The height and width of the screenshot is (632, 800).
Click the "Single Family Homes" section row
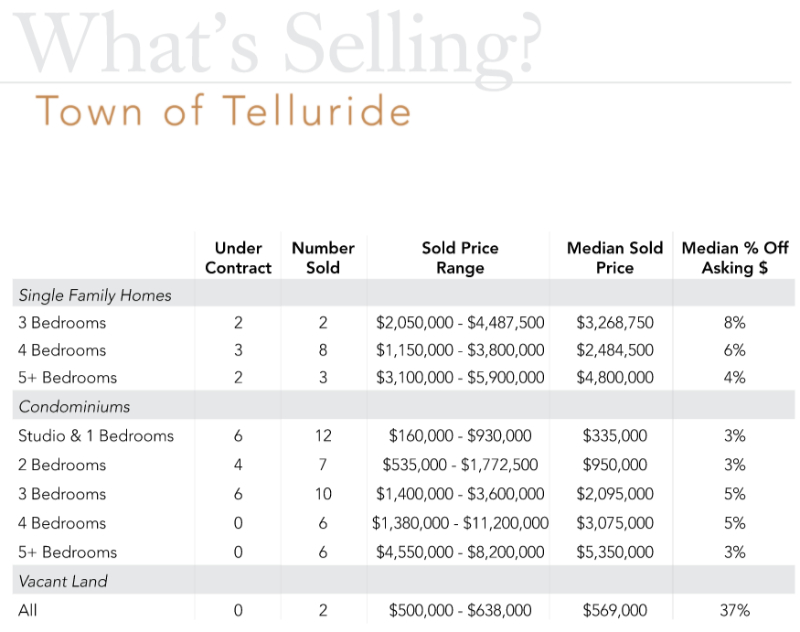click(x=95, y=295)
